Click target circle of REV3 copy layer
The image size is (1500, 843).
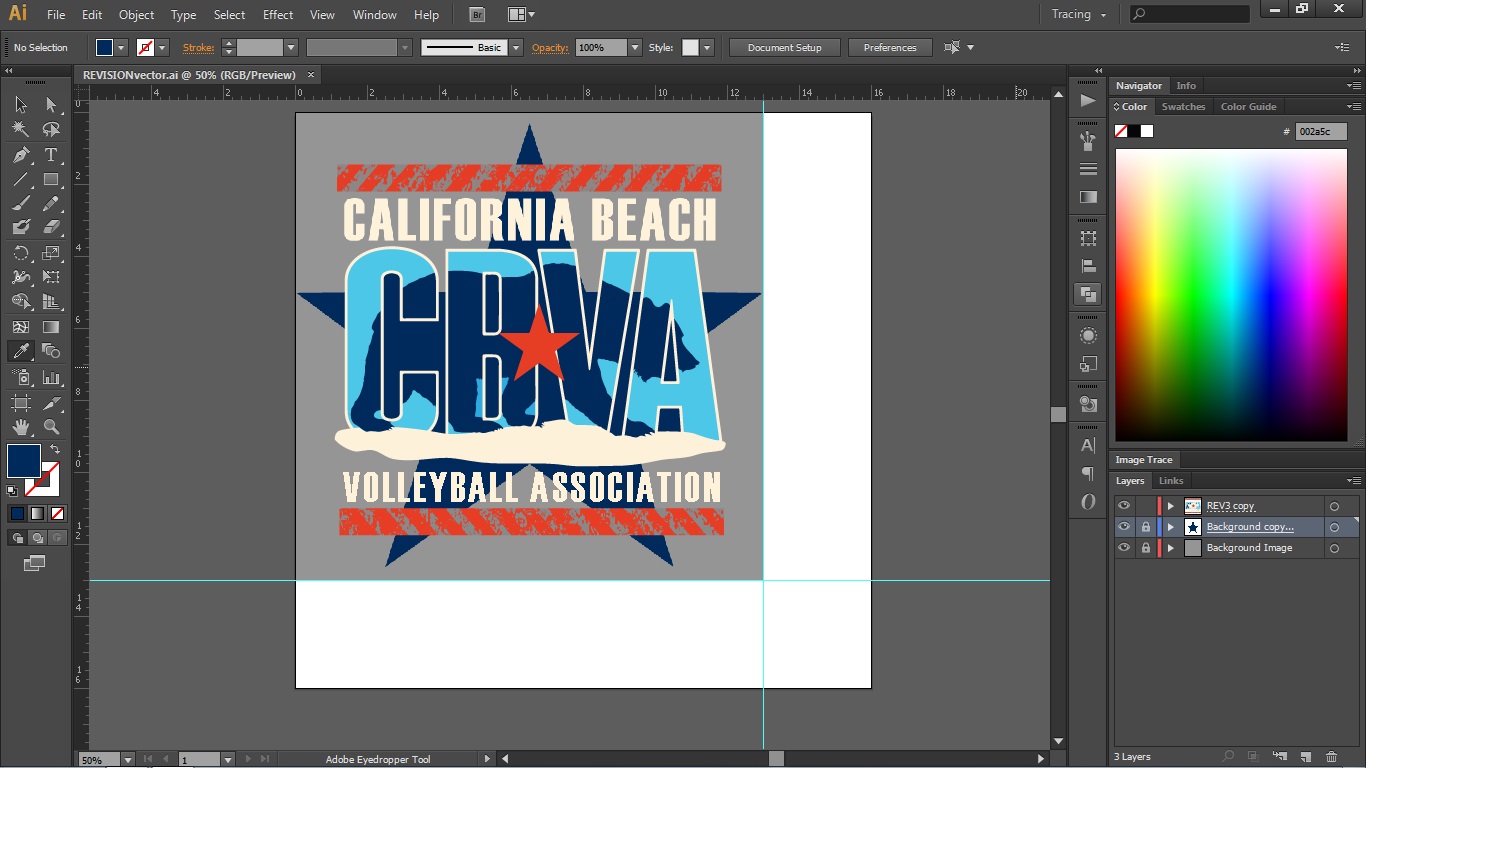pos(1334,506)
